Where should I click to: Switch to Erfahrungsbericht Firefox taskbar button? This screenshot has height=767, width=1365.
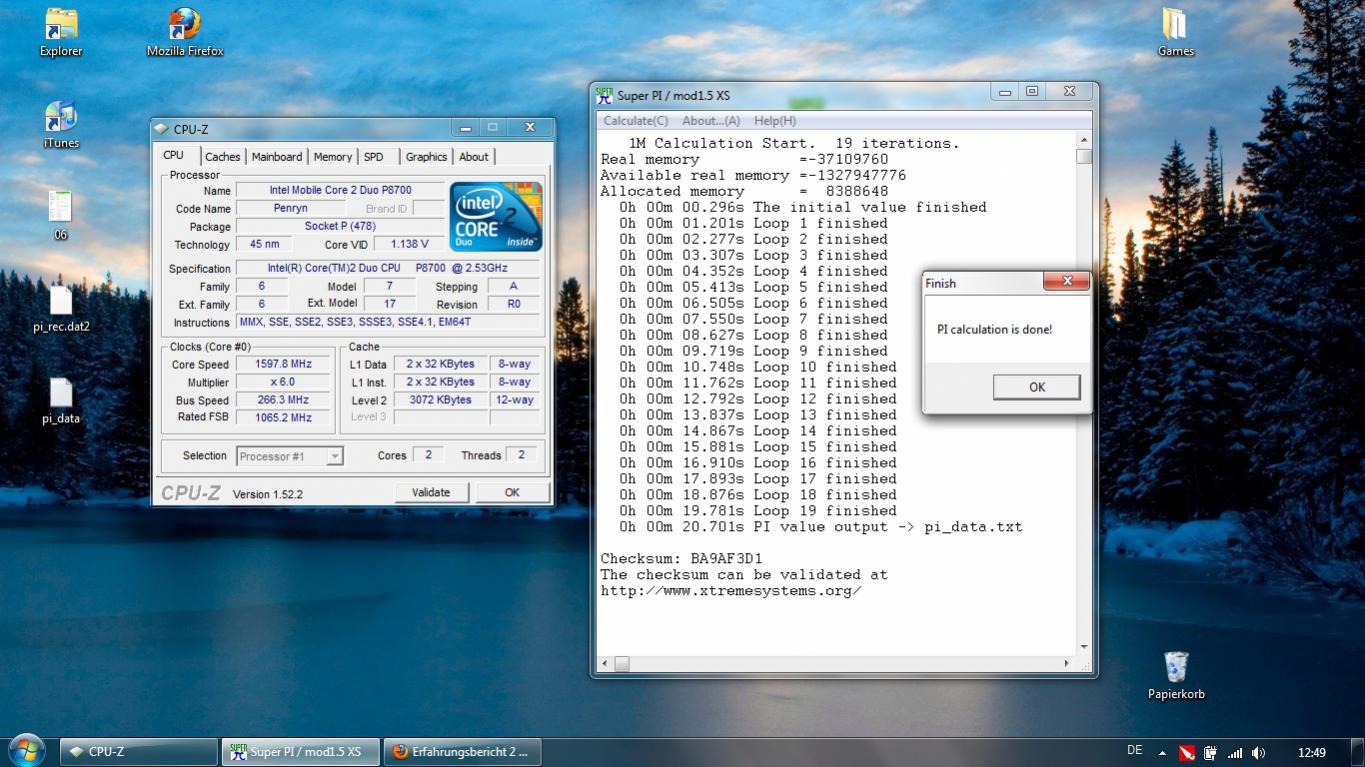pos(462,752)
